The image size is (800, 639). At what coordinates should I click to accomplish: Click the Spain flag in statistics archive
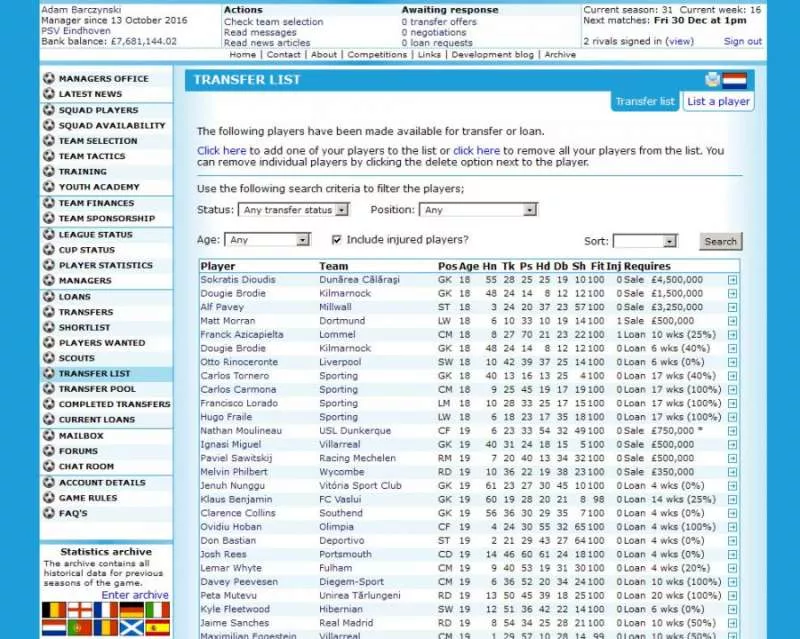[x=157, y=628]
